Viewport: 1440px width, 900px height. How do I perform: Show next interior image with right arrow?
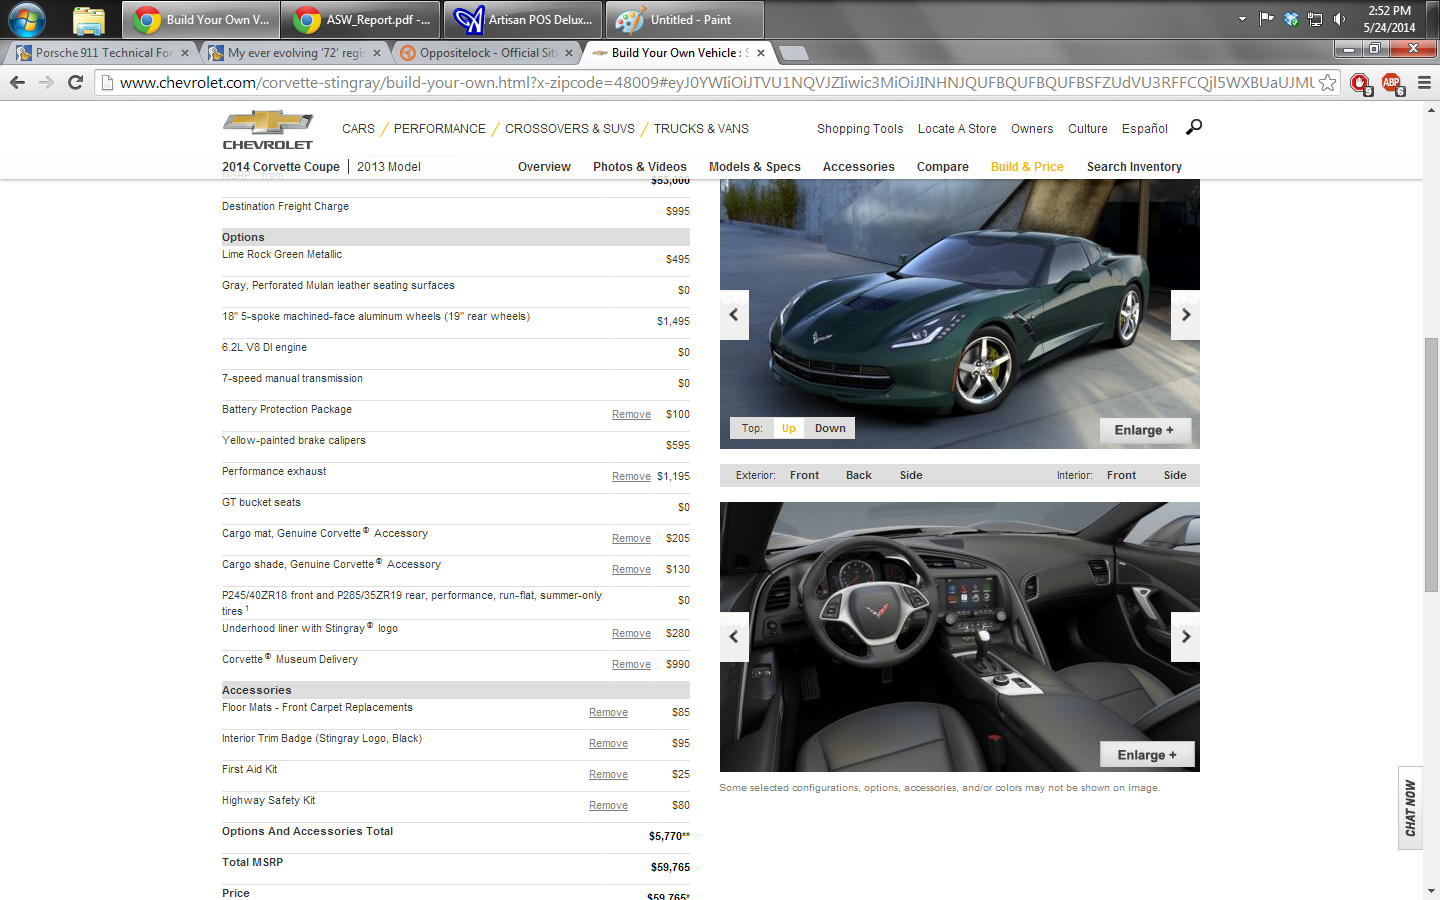click(x=1186, y=637)
